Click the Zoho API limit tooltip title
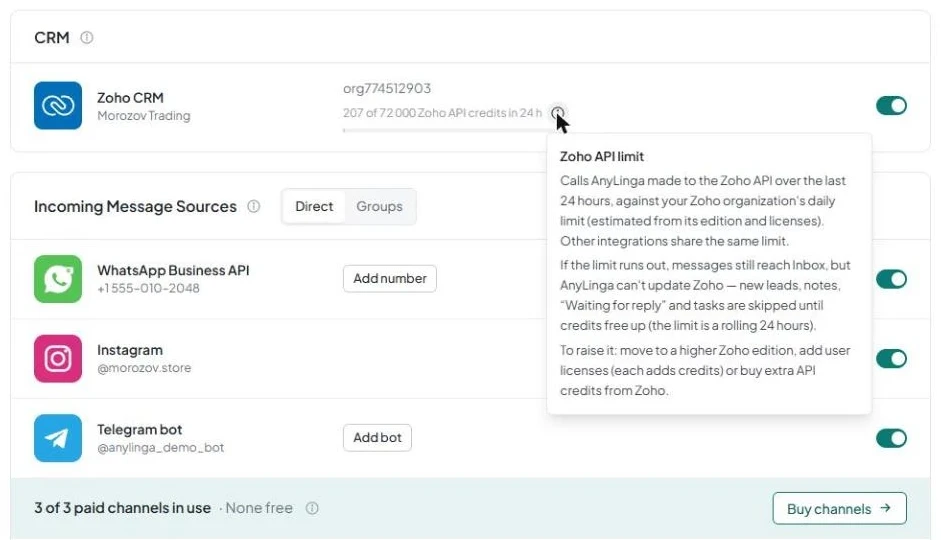This screenshot has height=540, width=941. [602, 157]
